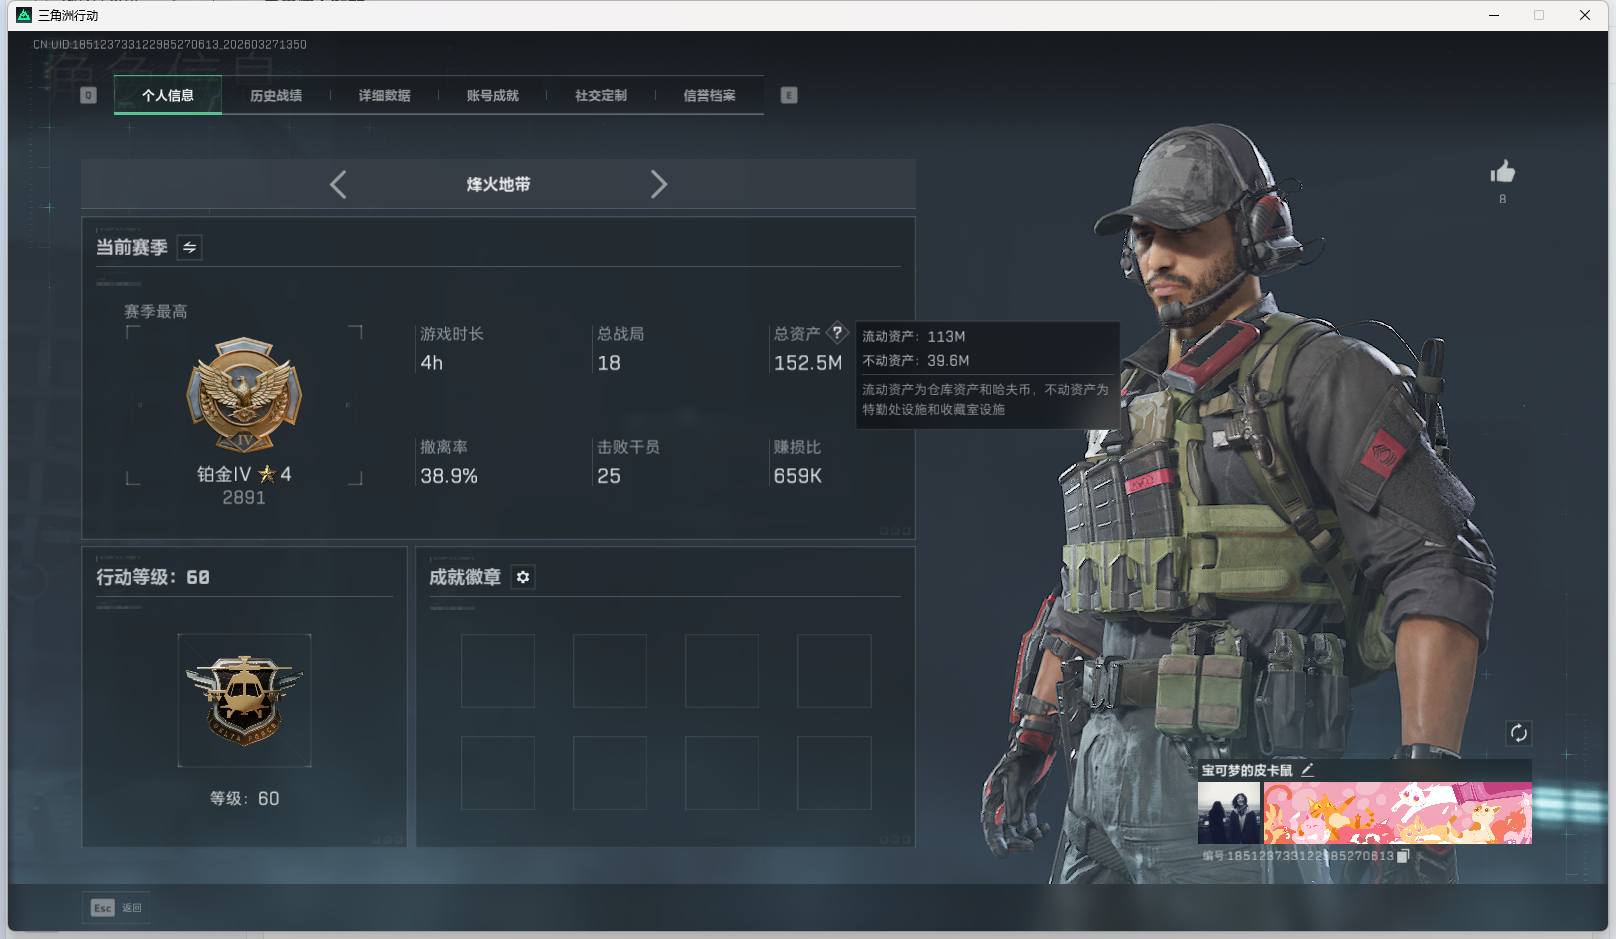Copy the player 编号 with the copy icon
Screen dimensions: 1616x939
[x=1404, y=856]
